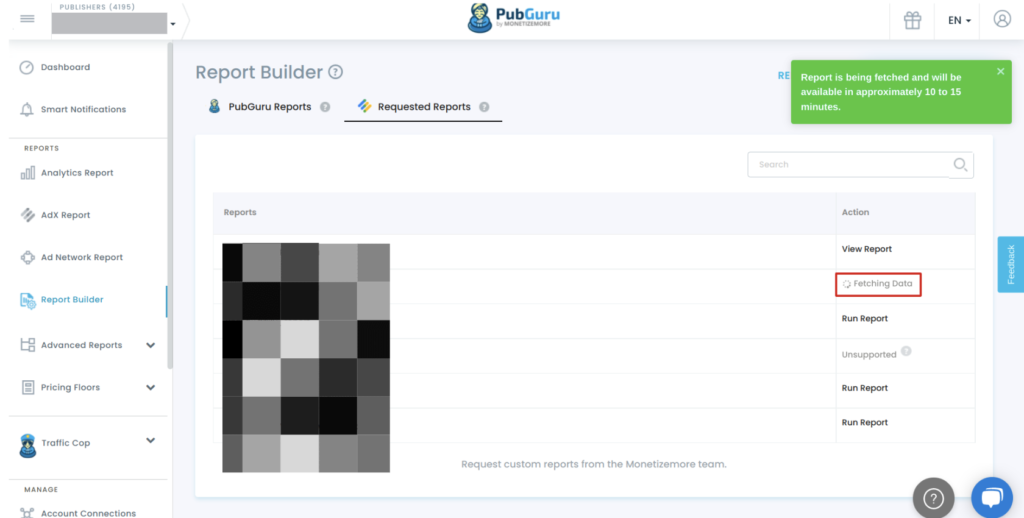Open the round help question-mark button
Viewport: 1024px width, 518px height.
coord(933,498)
